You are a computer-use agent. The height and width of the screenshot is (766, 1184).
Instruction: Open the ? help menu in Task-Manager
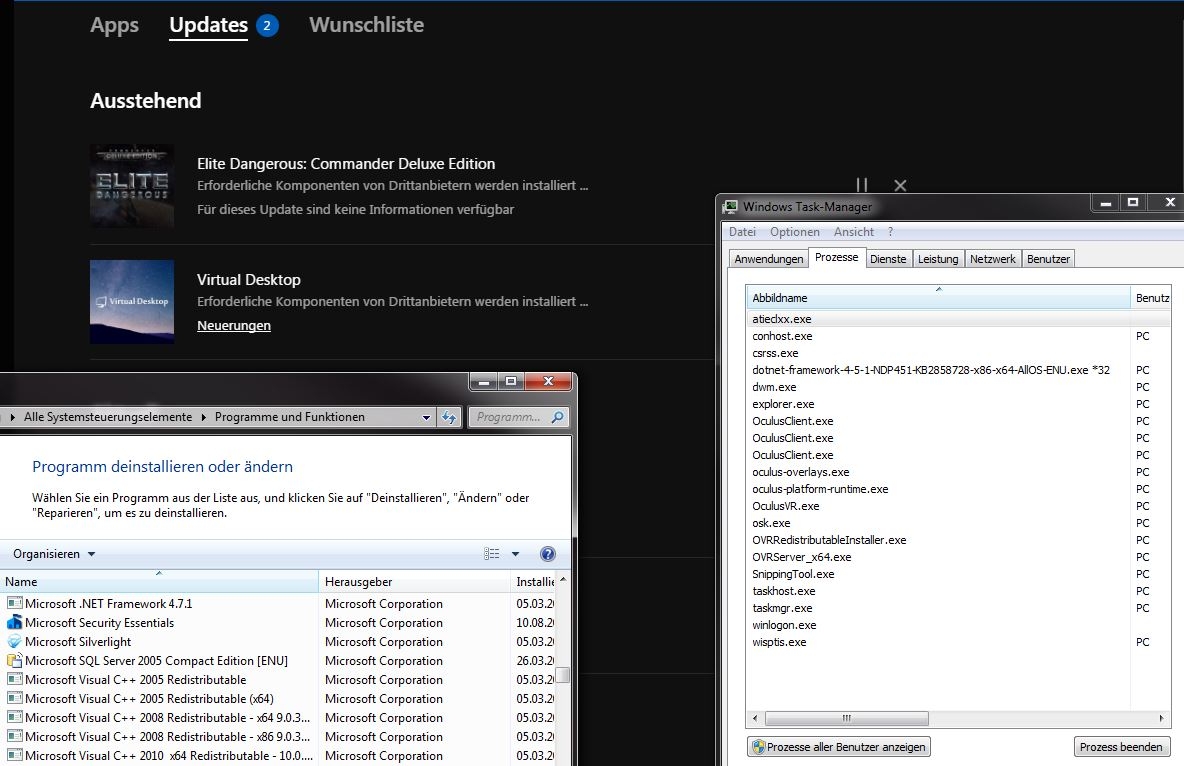[x=890, y=232]
